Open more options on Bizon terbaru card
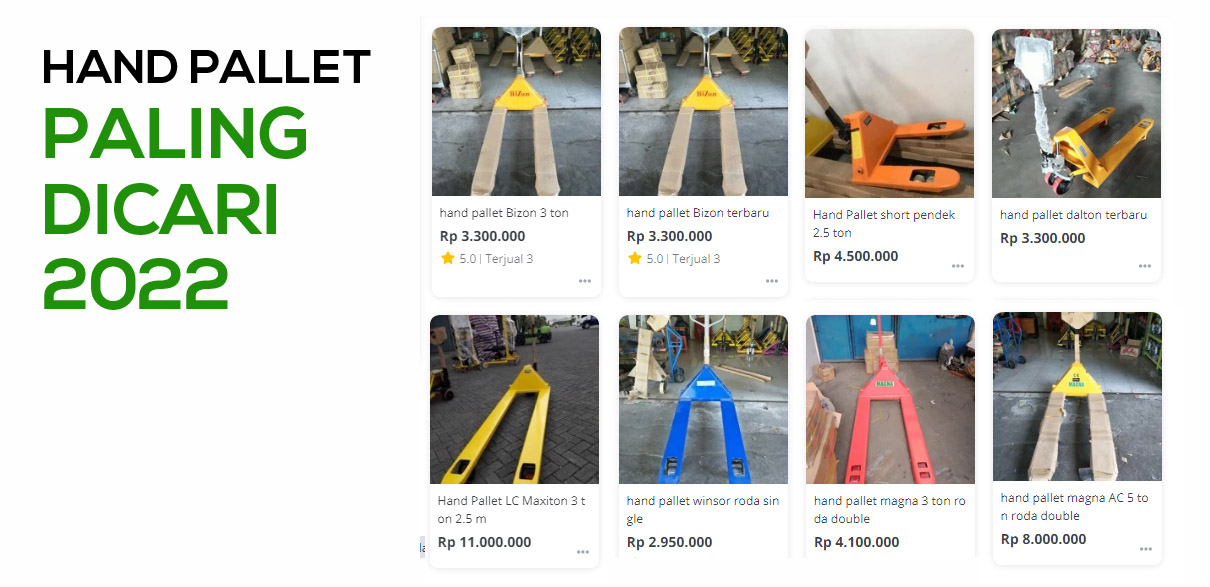This screenshot has height=587, width=1210. [x=772, y=281]
